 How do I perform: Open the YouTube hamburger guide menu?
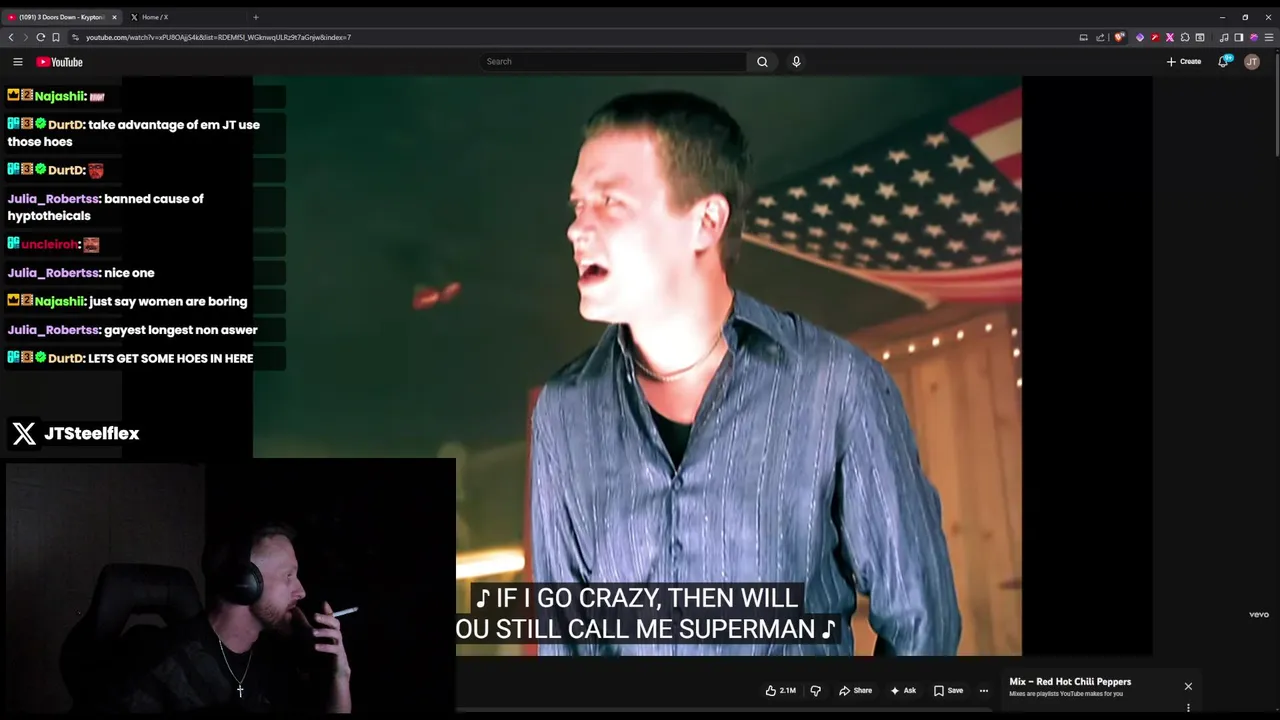pyautogui.click(x=17, y=62)
